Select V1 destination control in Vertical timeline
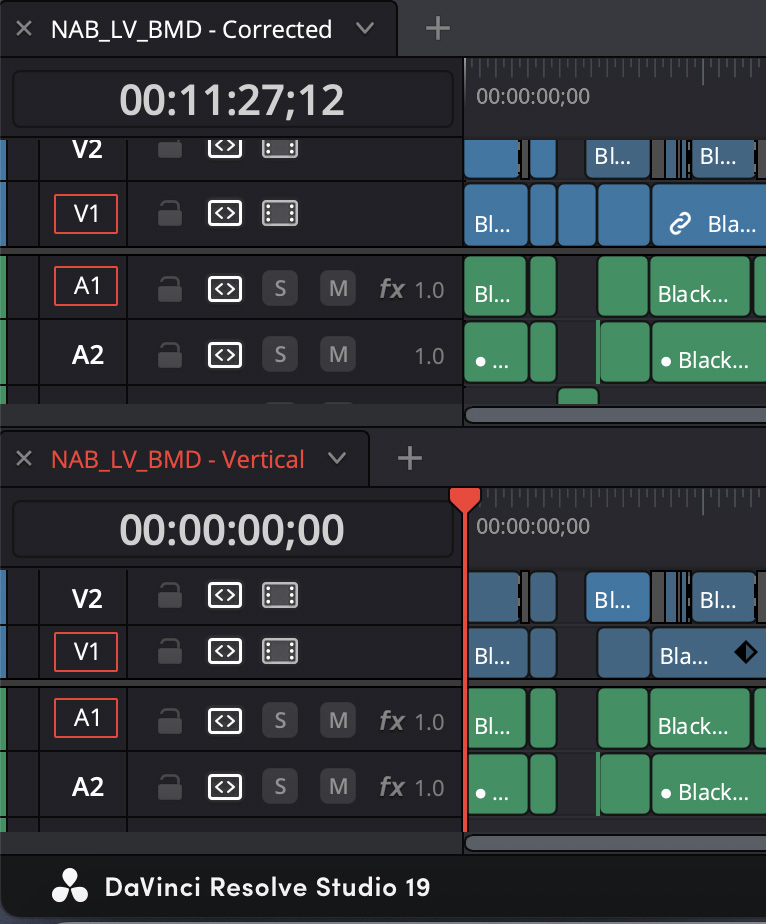The height and width of the screenshot is (924, 766). (x=86, y=652)
